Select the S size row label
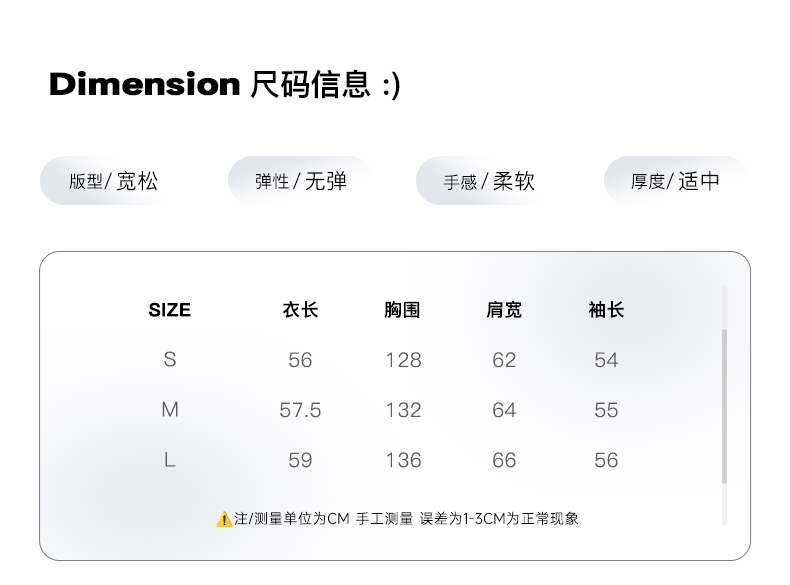Viewport: 790px width, 585px height. (170, 360)
